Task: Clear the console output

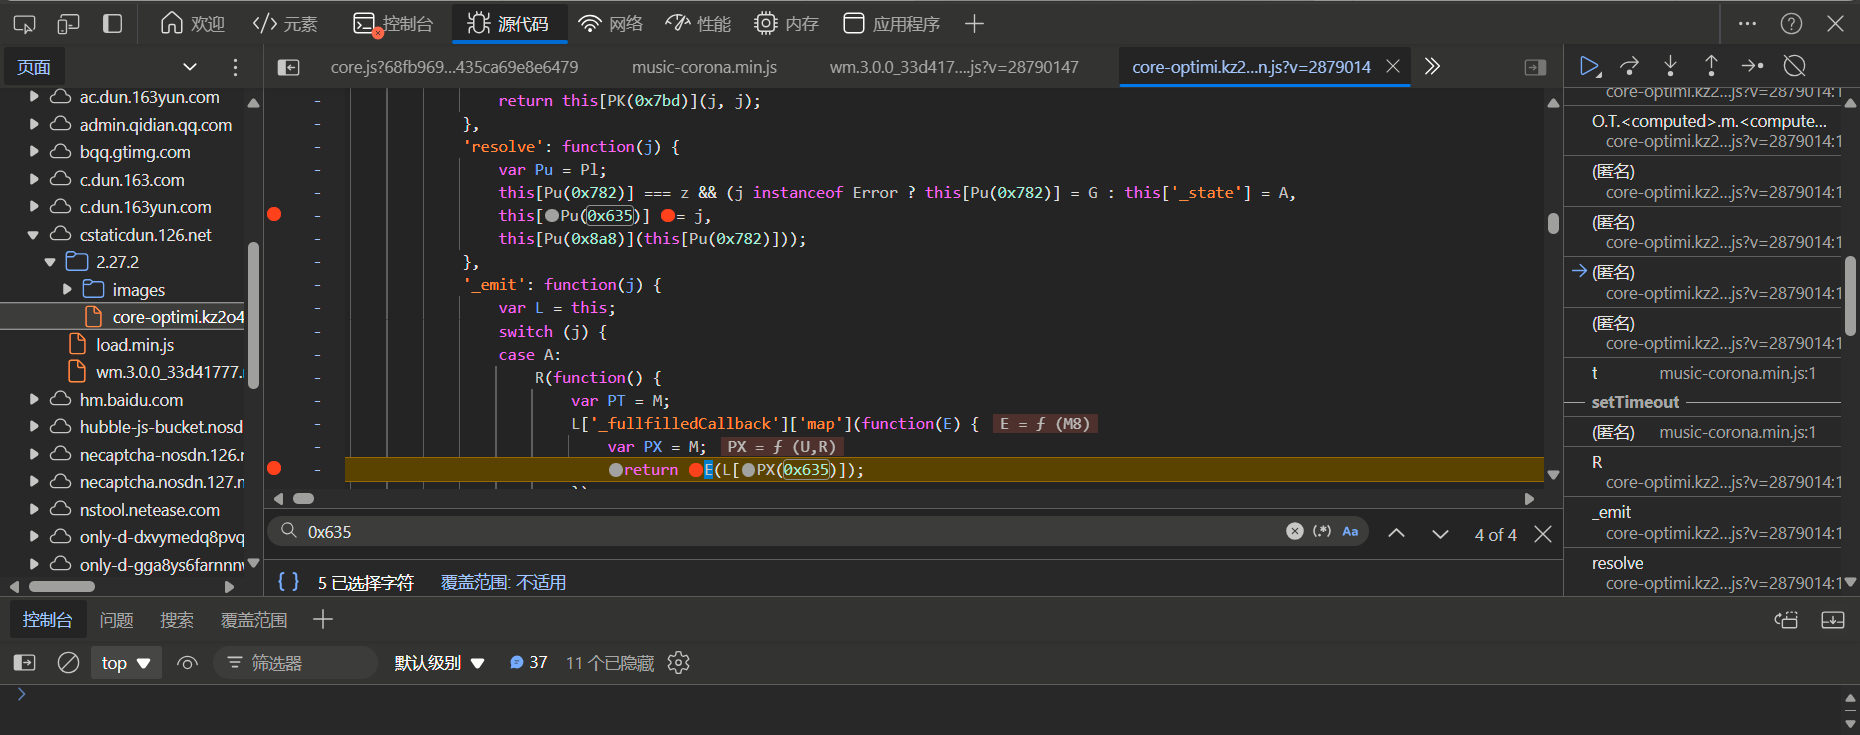Action: click(68, 663)
